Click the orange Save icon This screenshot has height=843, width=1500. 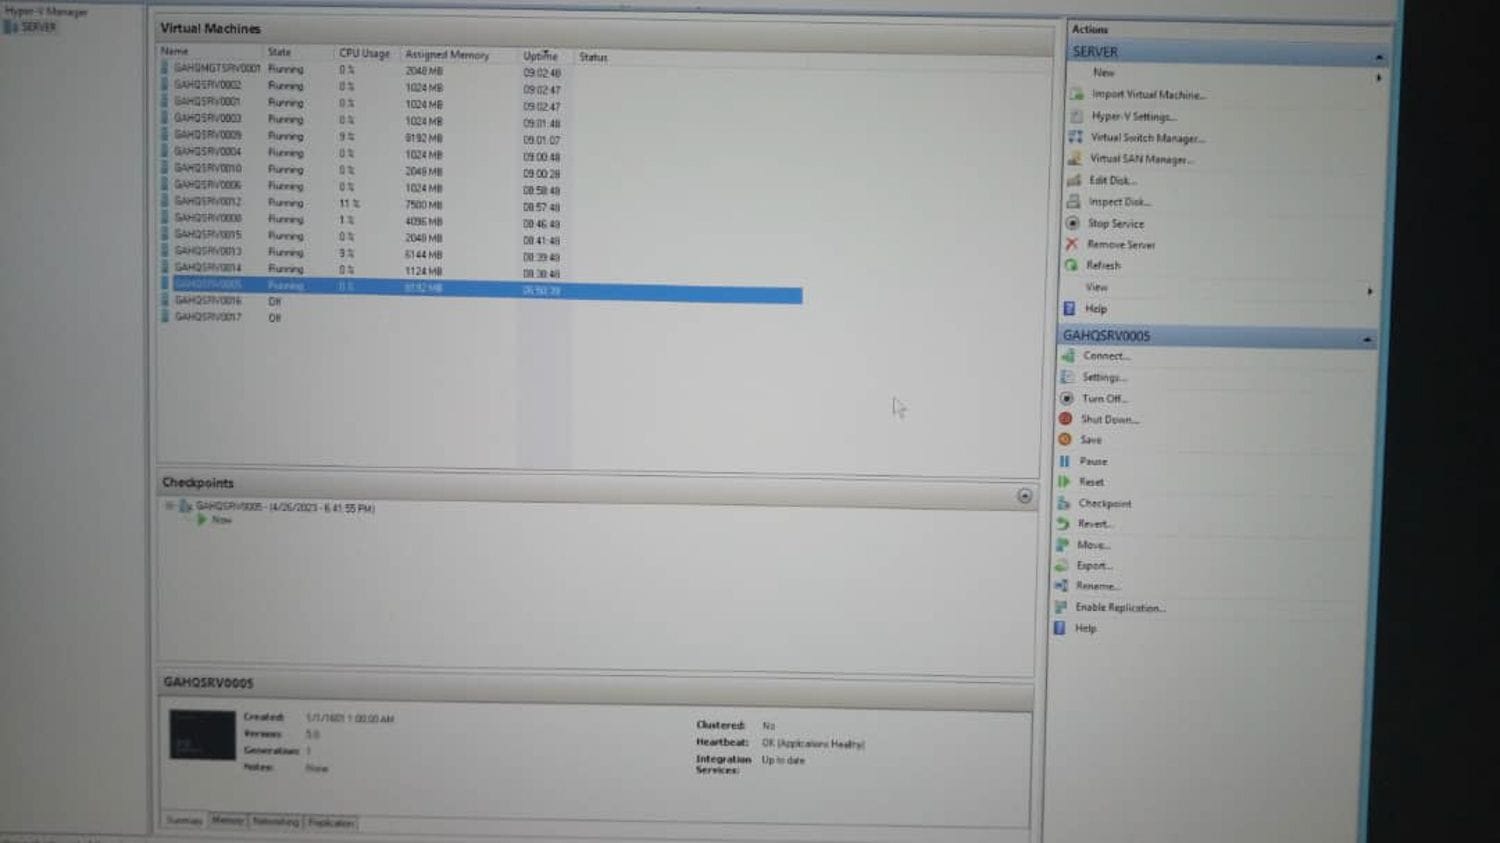(1065, 439)
